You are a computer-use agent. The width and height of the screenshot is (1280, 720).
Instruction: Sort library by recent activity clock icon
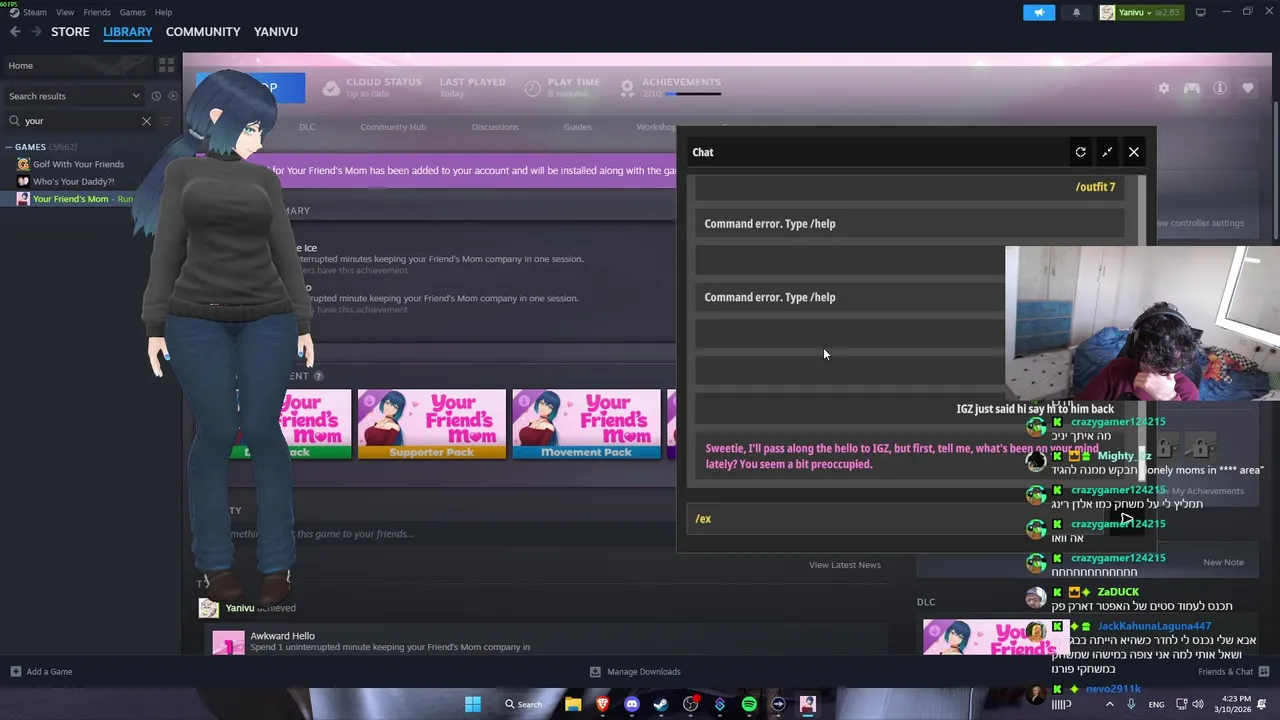[x=156, y=96]
